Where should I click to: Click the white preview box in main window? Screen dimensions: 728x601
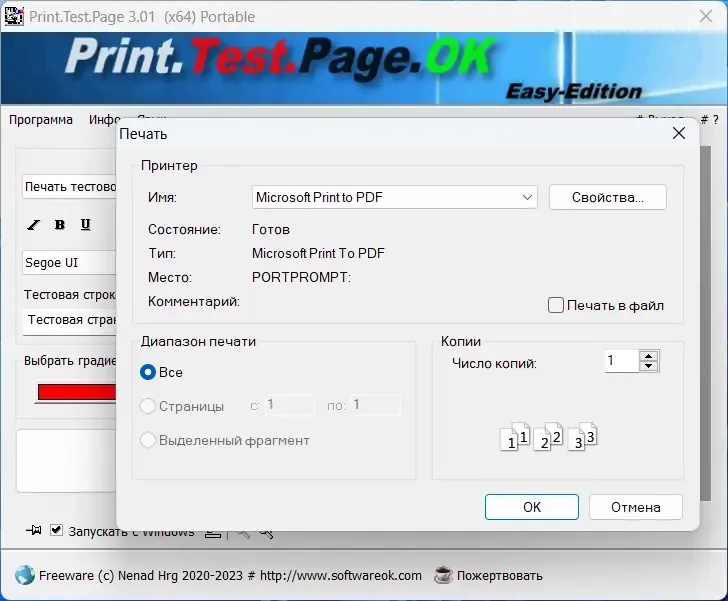(x=66, y=461)
